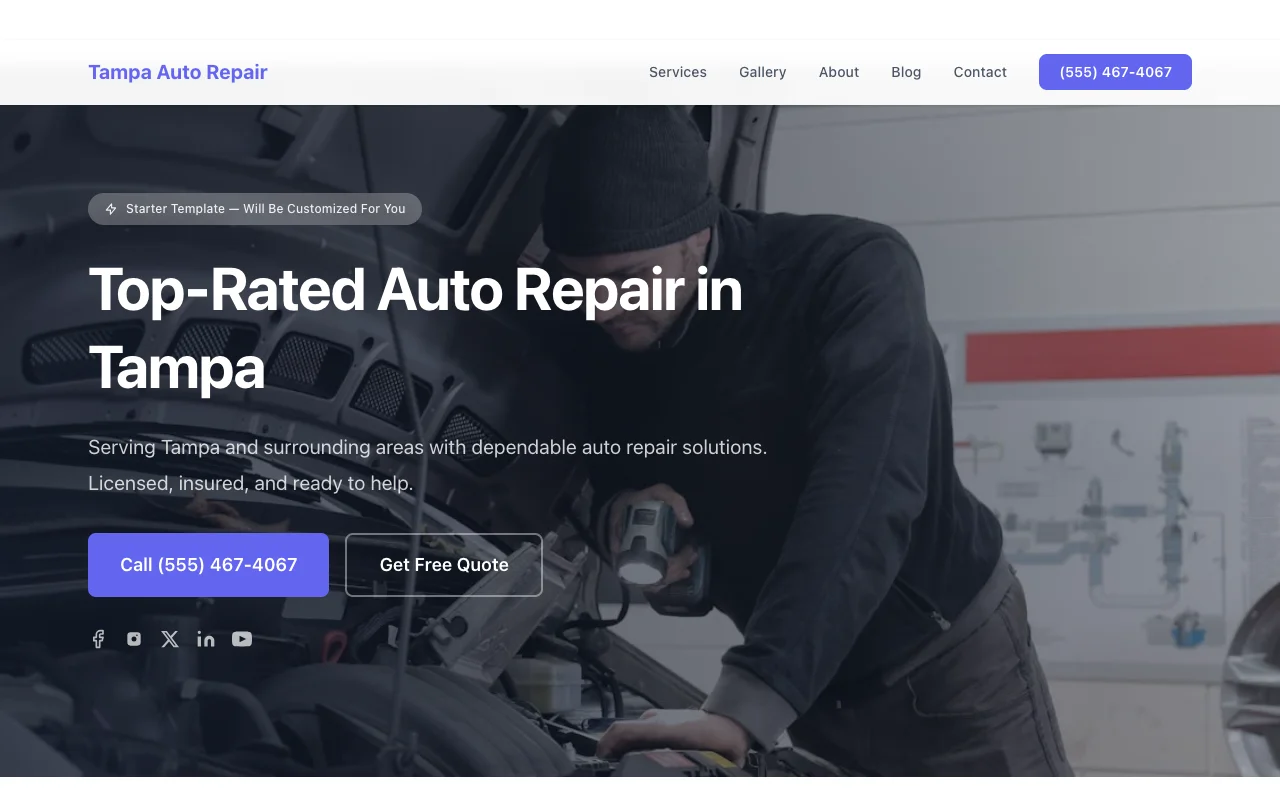Click the Tampa Auto Repair logo
The width and height of the screenshot is (1280, 800).
[x=178, y=72]
